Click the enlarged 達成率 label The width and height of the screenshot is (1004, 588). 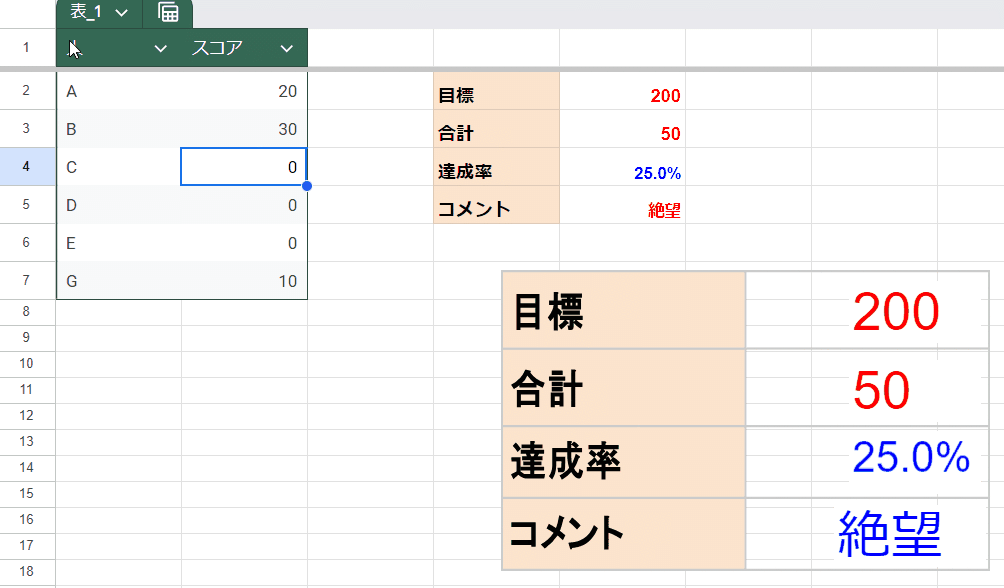coord(566,461)
